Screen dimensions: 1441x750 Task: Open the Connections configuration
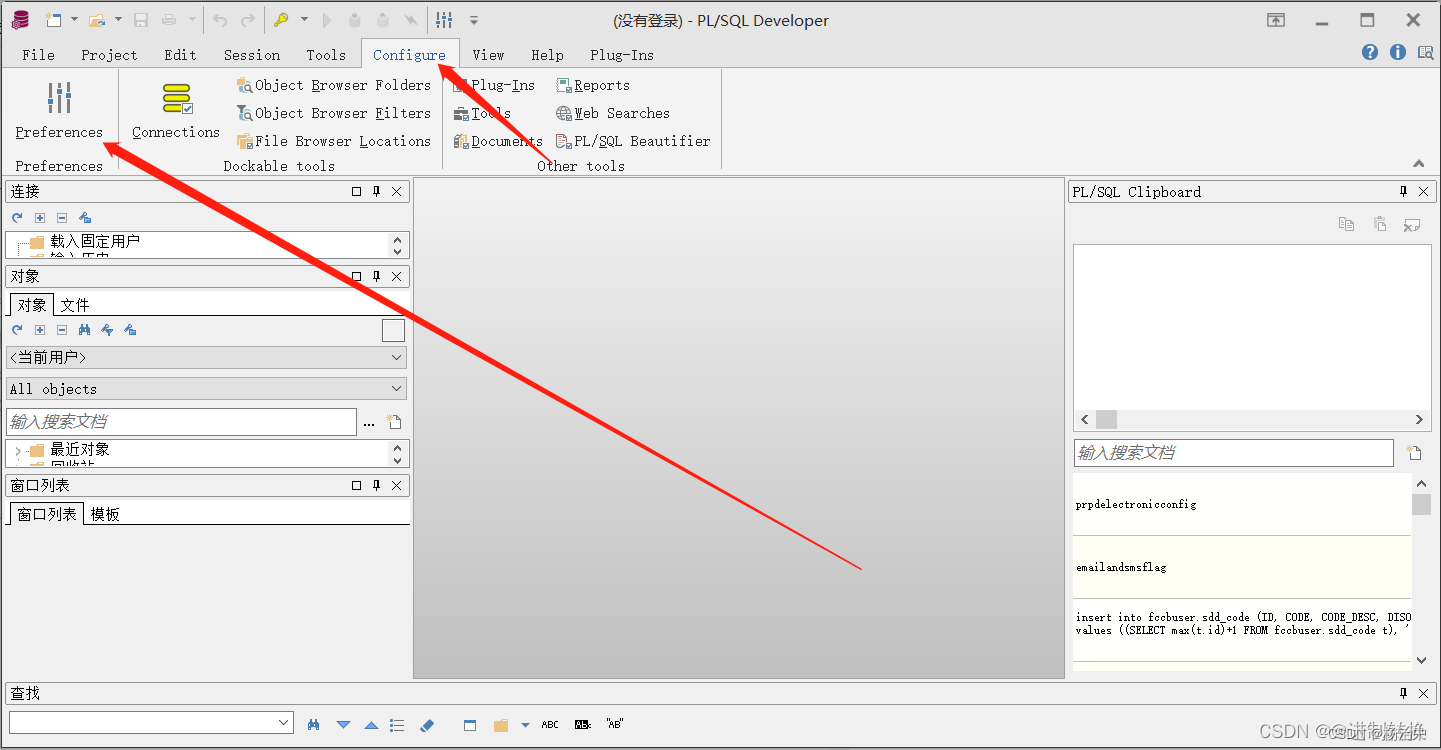point(176,111)
